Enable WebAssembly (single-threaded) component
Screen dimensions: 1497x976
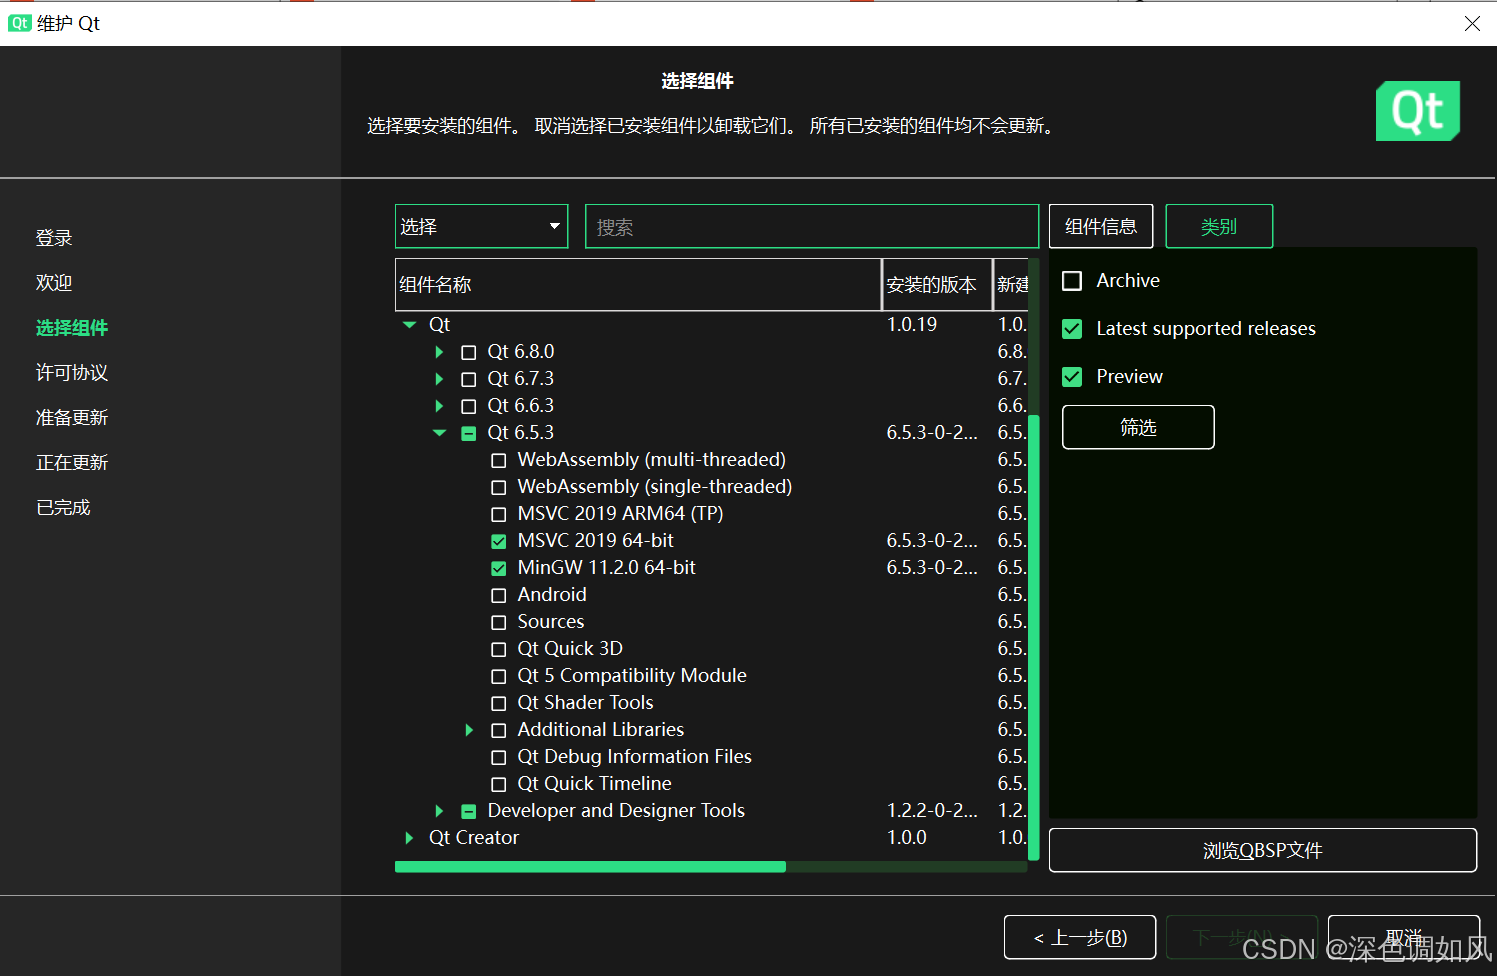498,487
